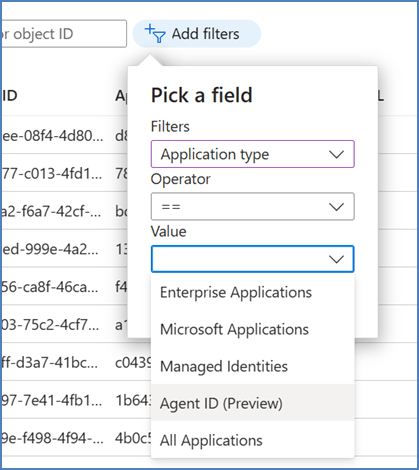Click the Value dropdown chevron
Viewport: 419px width, 470px height.
pos(336,259)
